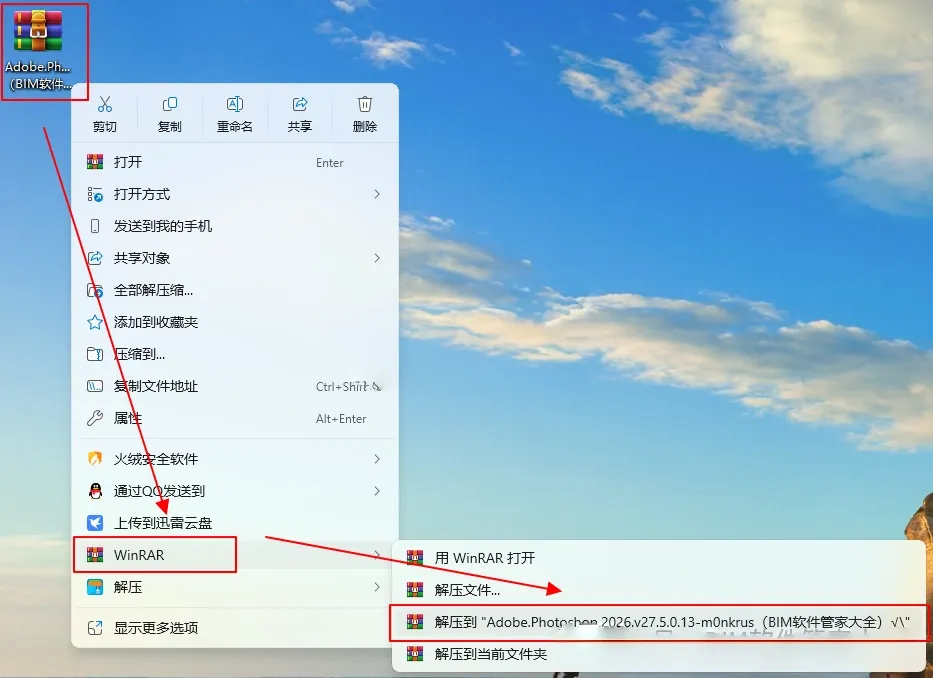Choose 上传到迅雷云盘 menu item
The width and height of the screenshot is (933, 678).
click(235, 523)
